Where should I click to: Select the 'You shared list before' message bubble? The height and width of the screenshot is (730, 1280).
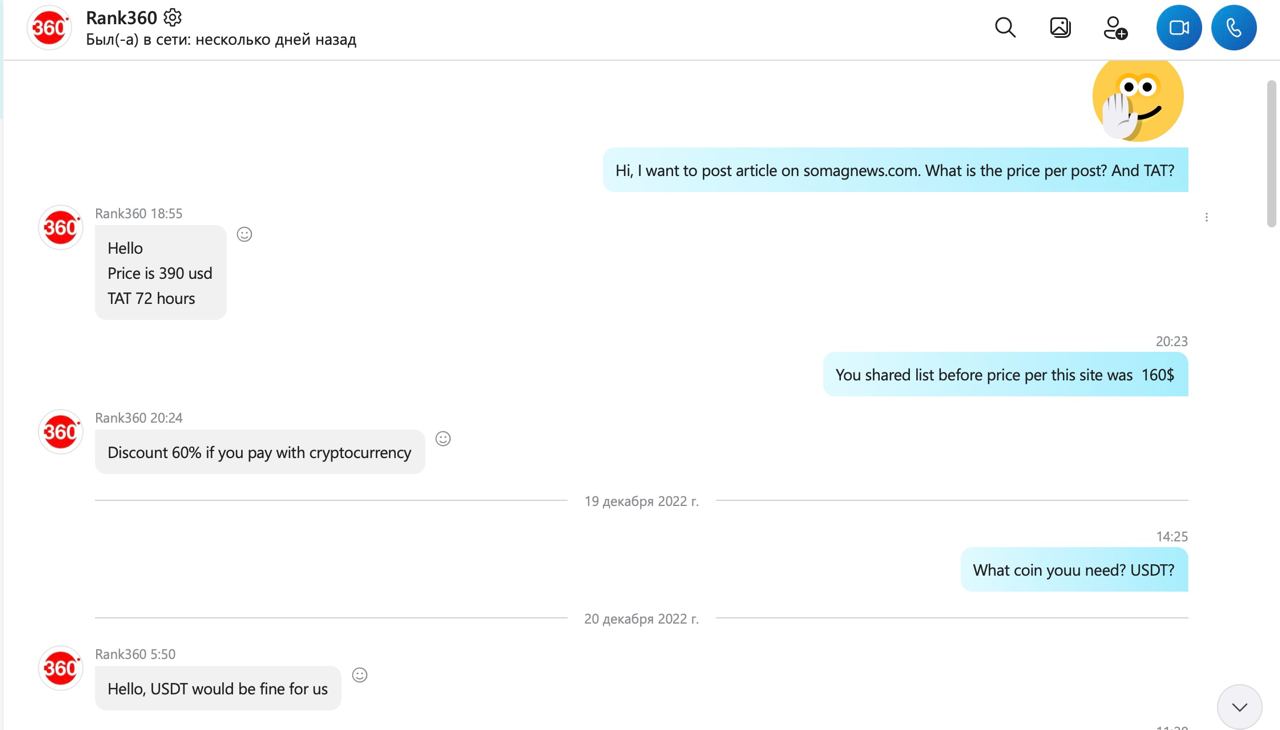(x=1005, y=375)
